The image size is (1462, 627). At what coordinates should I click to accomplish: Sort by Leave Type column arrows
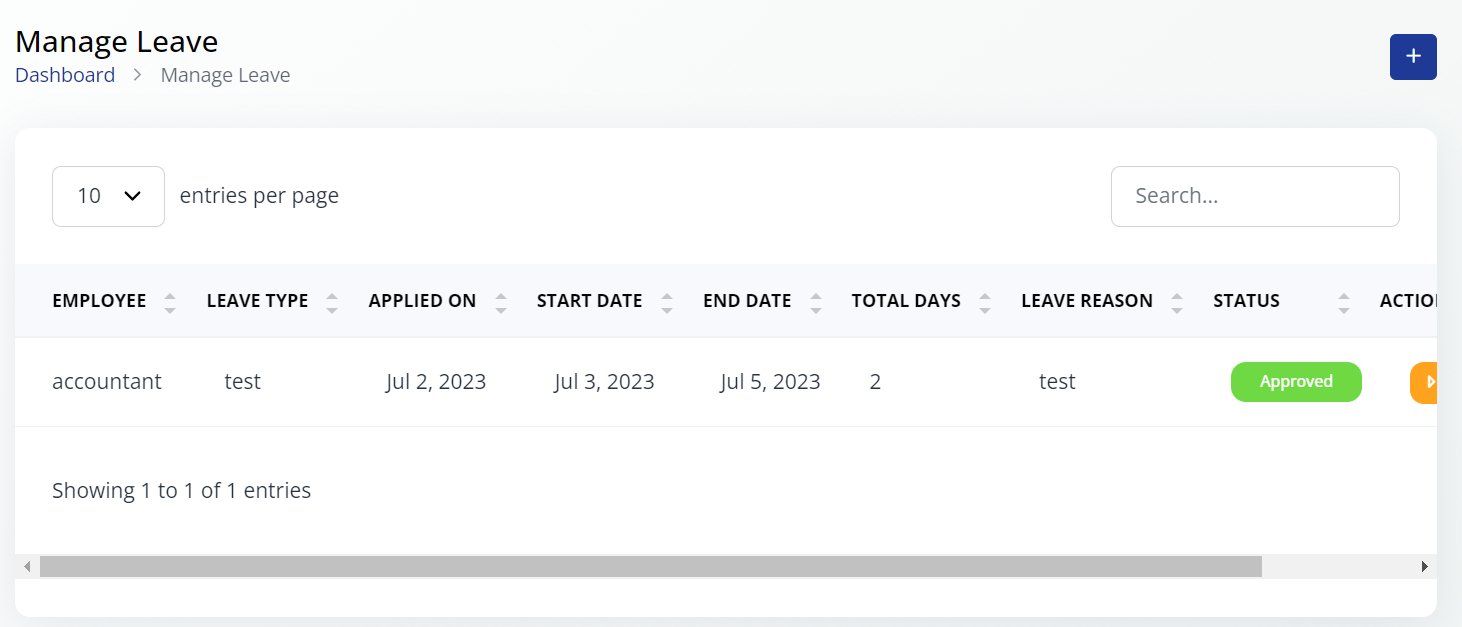point(332,302)
